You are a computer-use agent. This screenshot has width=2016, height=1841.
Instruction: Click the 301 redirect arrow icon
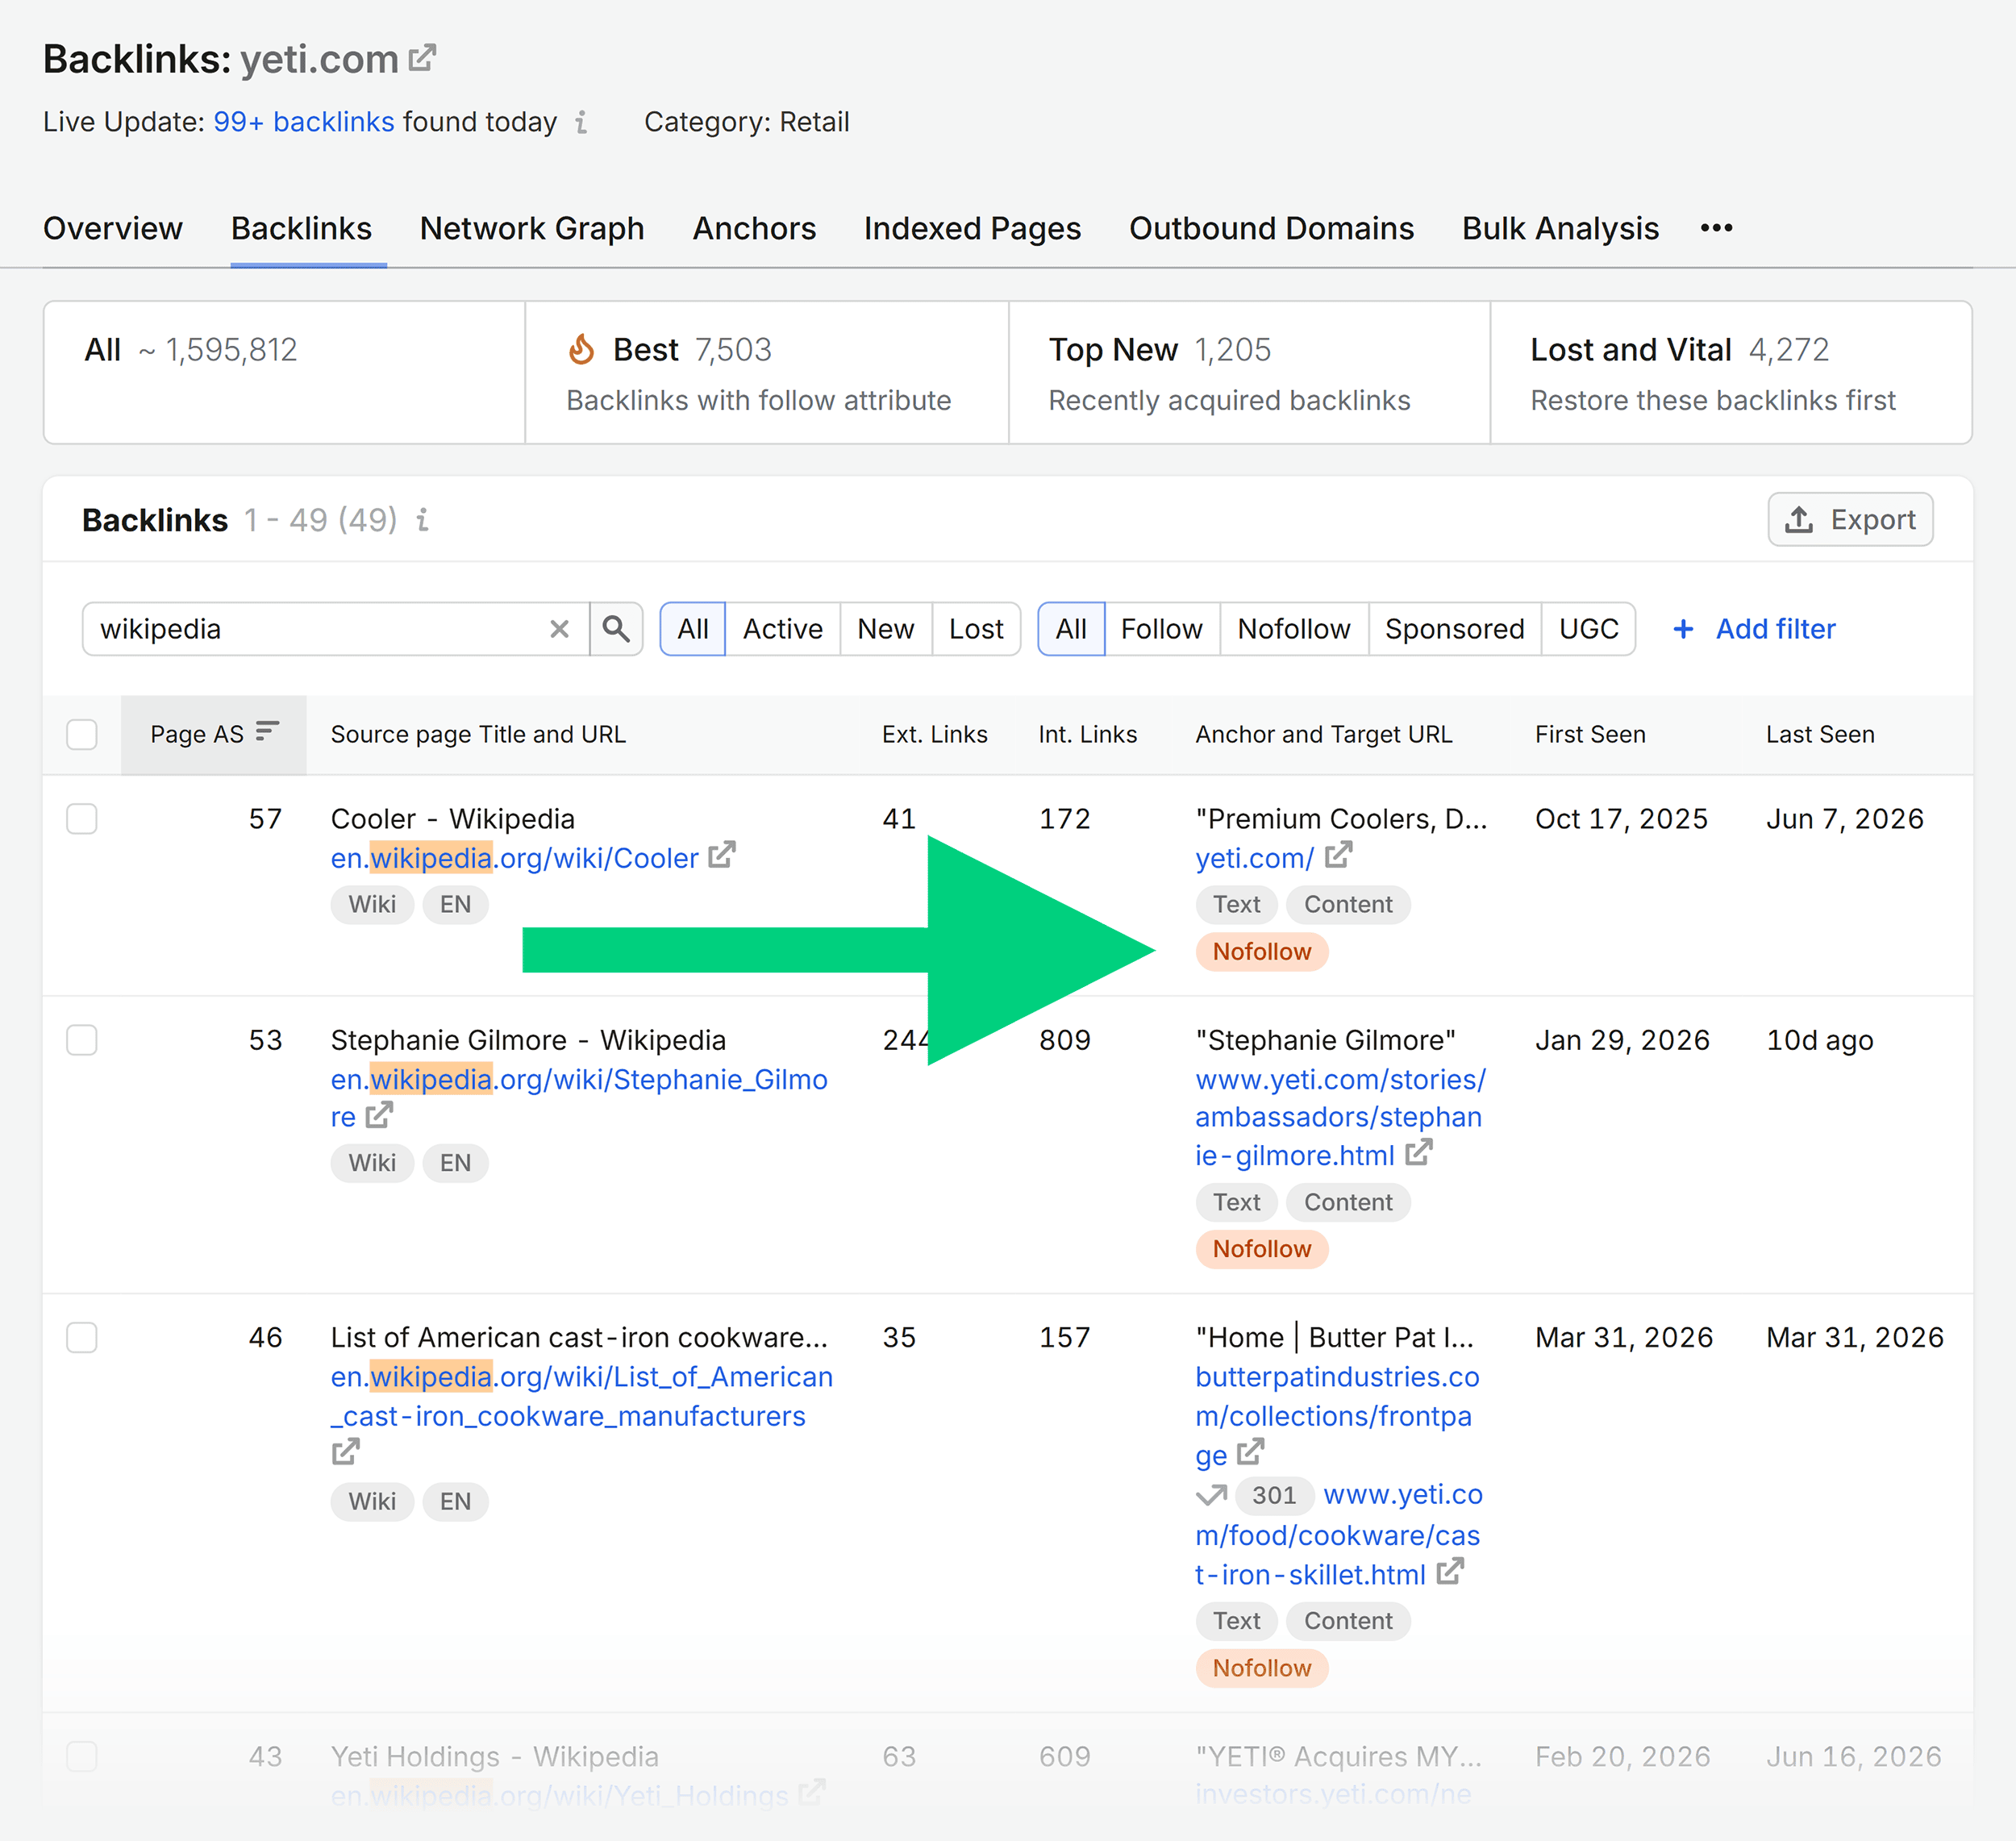point(1211,1495)
